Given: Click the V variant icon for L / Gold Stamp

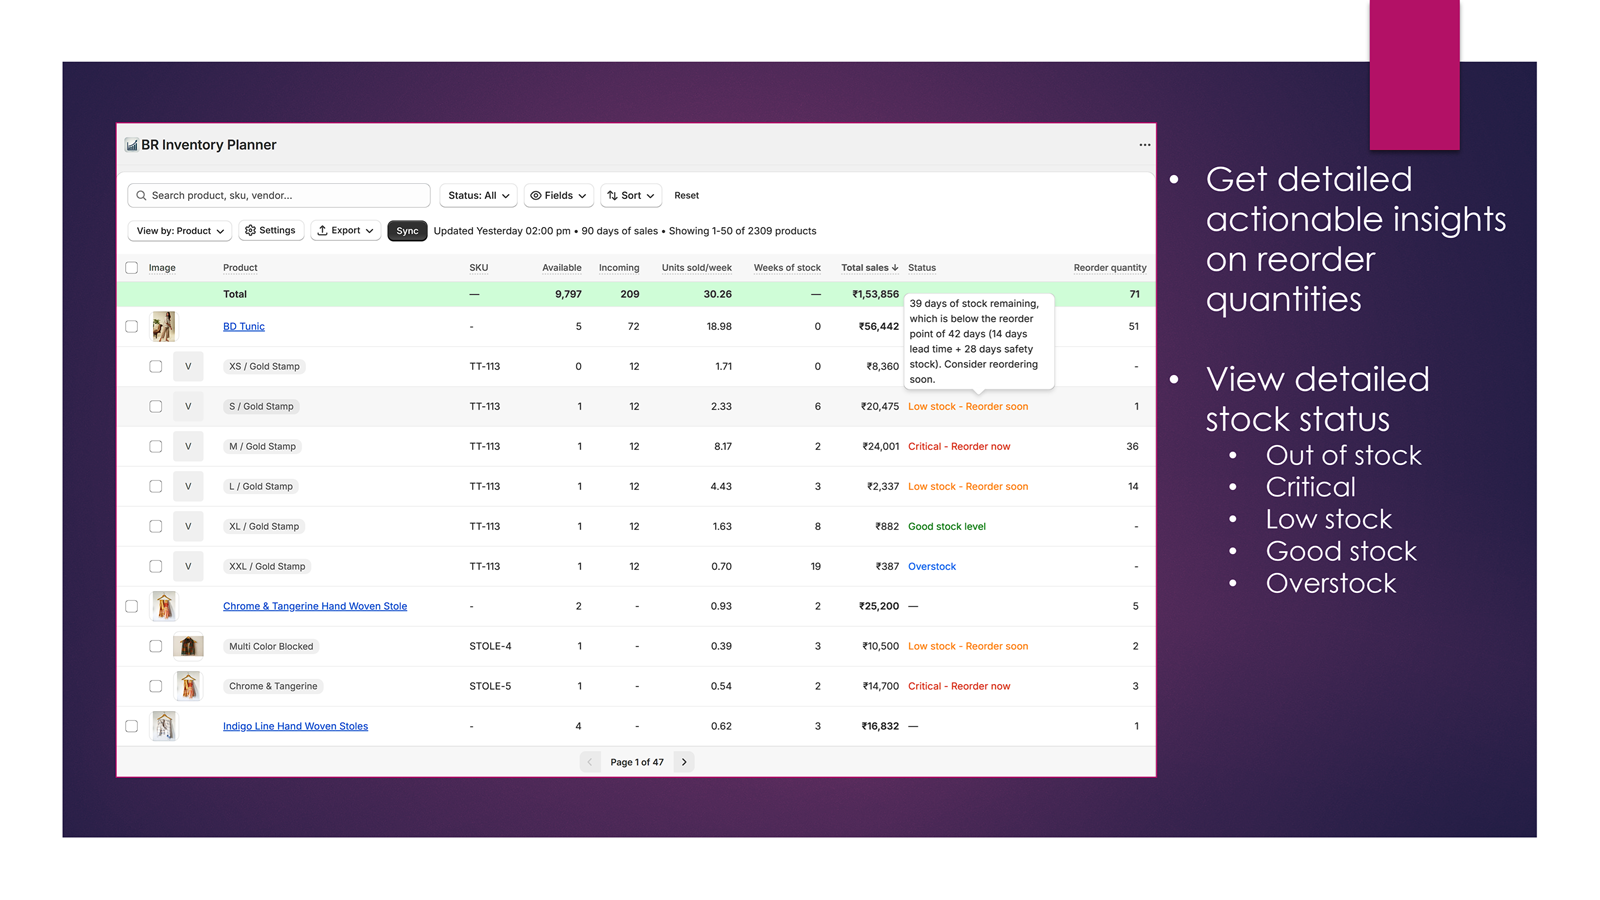Looking at the screenshot, I should 188,486.
